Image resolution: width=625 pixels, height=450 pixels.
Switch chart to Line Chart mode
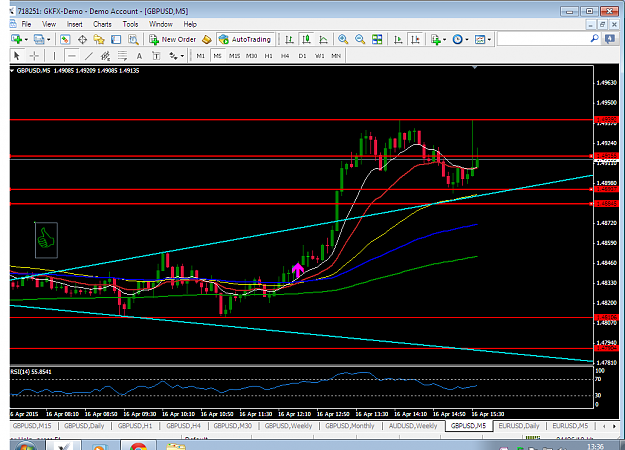click(323, 39)
